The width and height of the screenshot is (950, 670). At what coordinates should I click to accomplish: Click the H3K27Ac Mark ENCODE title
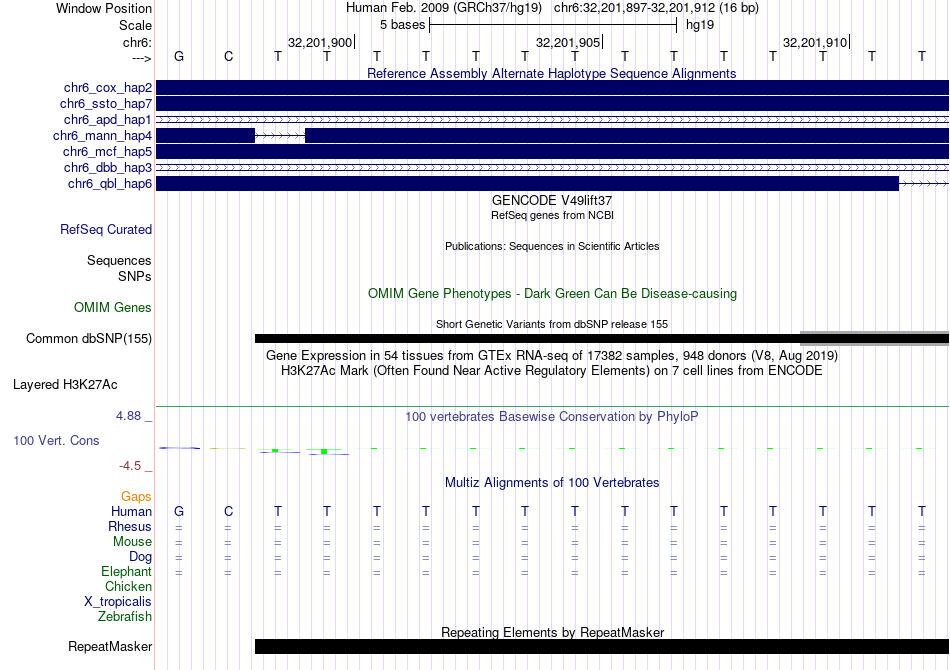tap(552, 371)
